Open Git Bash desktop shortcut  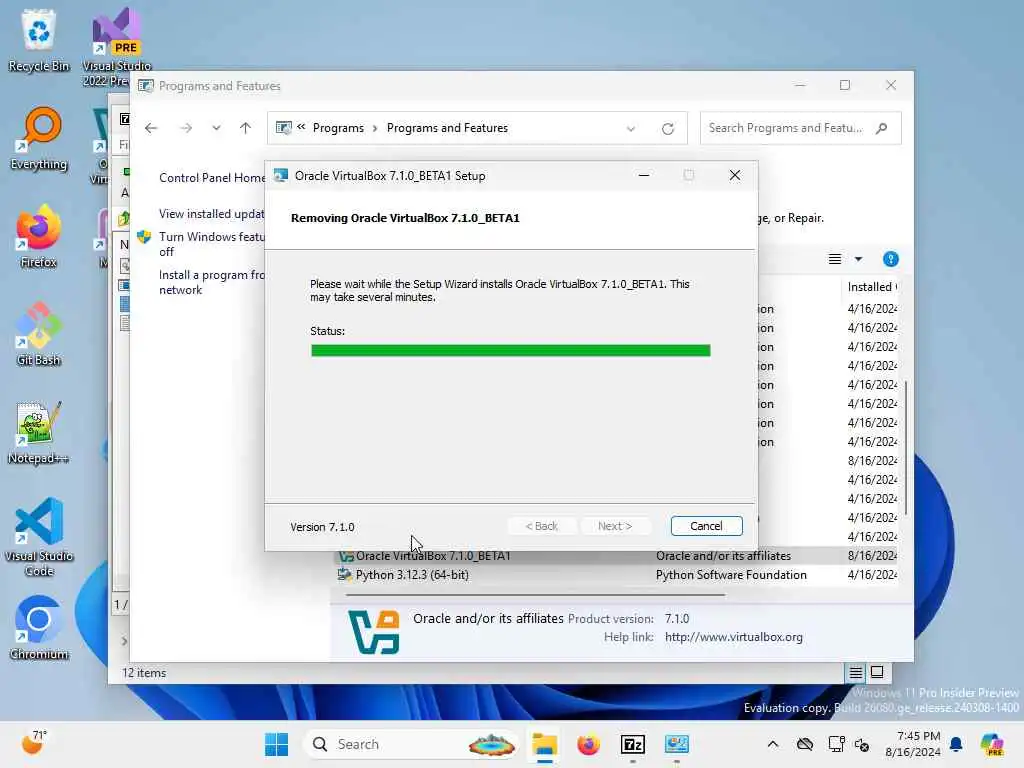point(39,334)
